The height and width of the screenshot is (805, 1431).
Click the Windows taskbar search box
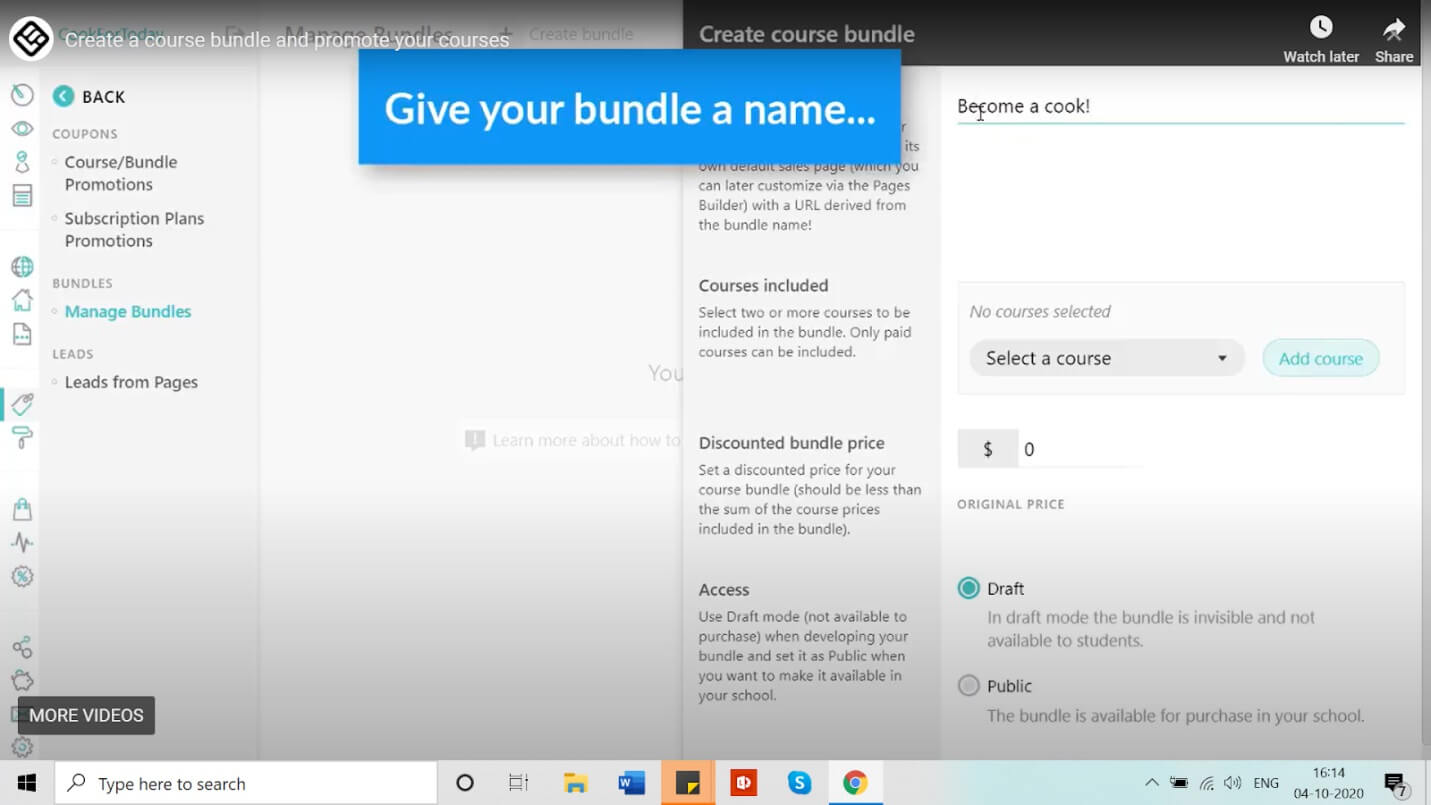tap(246, 783)
